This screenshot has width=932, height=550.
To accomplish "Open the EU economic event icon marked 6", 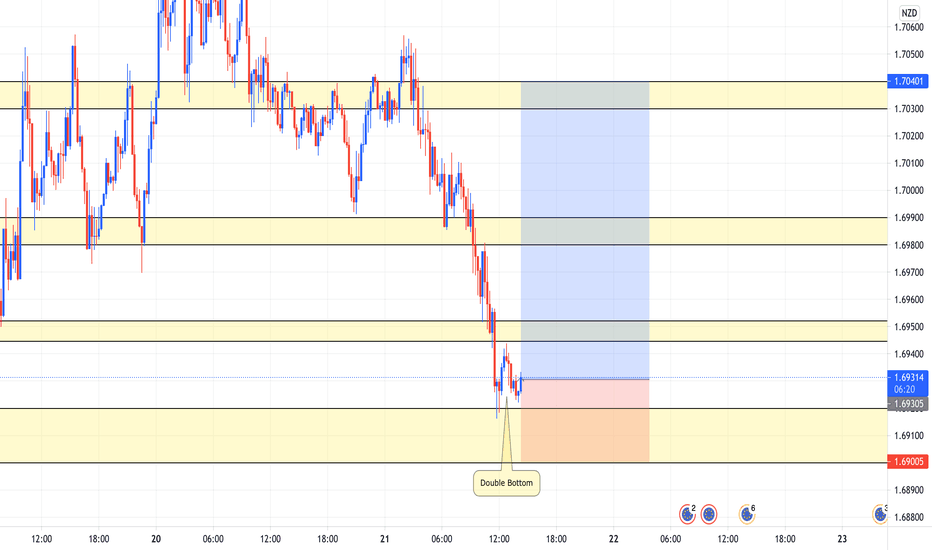I will pyautogui.click(x=747, y=514).
